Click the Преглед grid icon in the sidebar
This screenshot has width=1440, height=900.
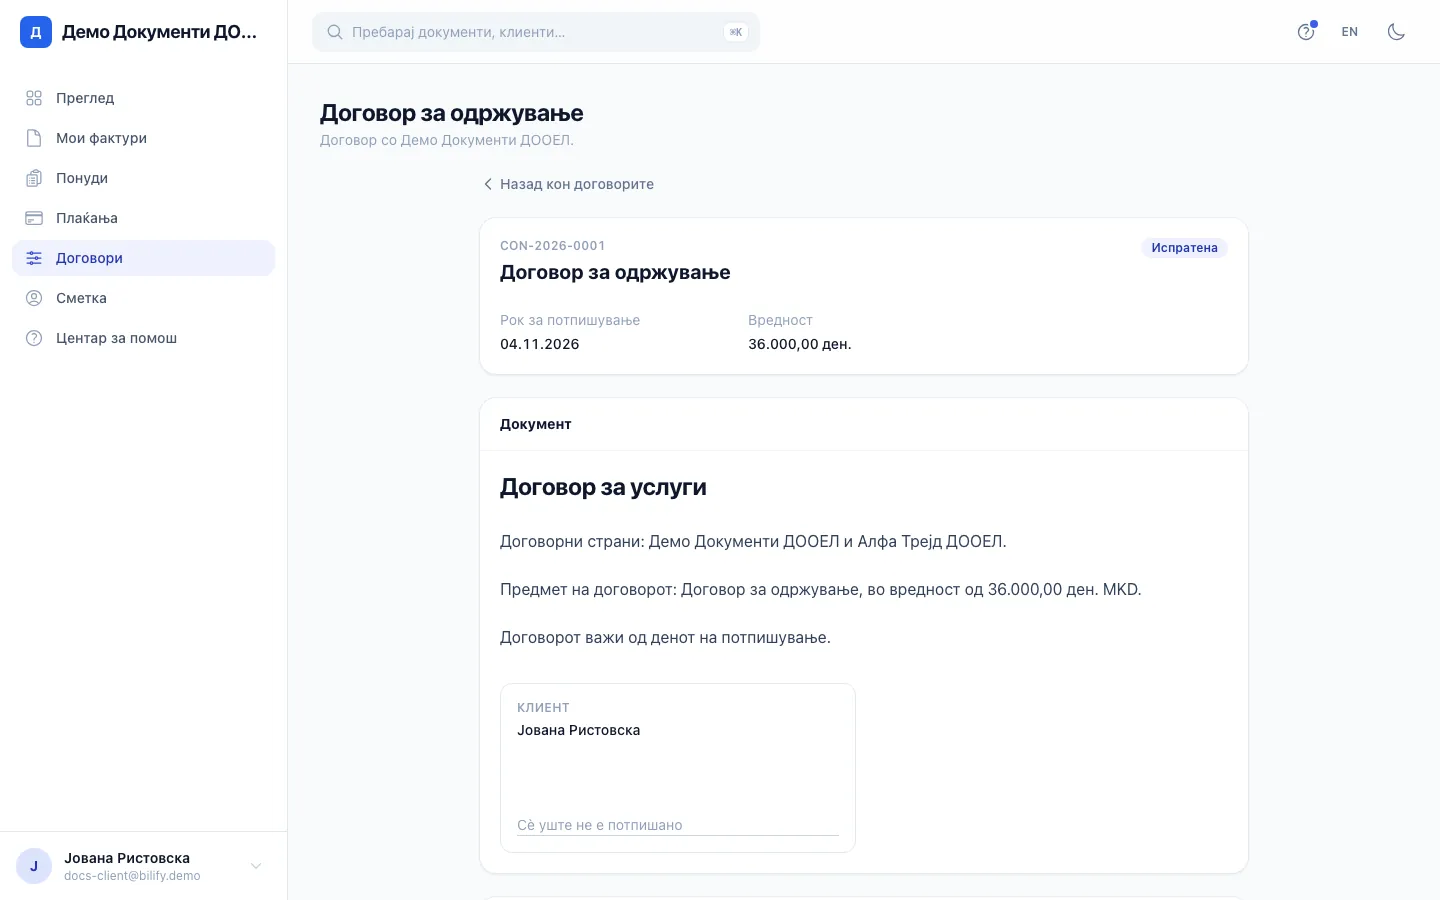pos(34,98)
